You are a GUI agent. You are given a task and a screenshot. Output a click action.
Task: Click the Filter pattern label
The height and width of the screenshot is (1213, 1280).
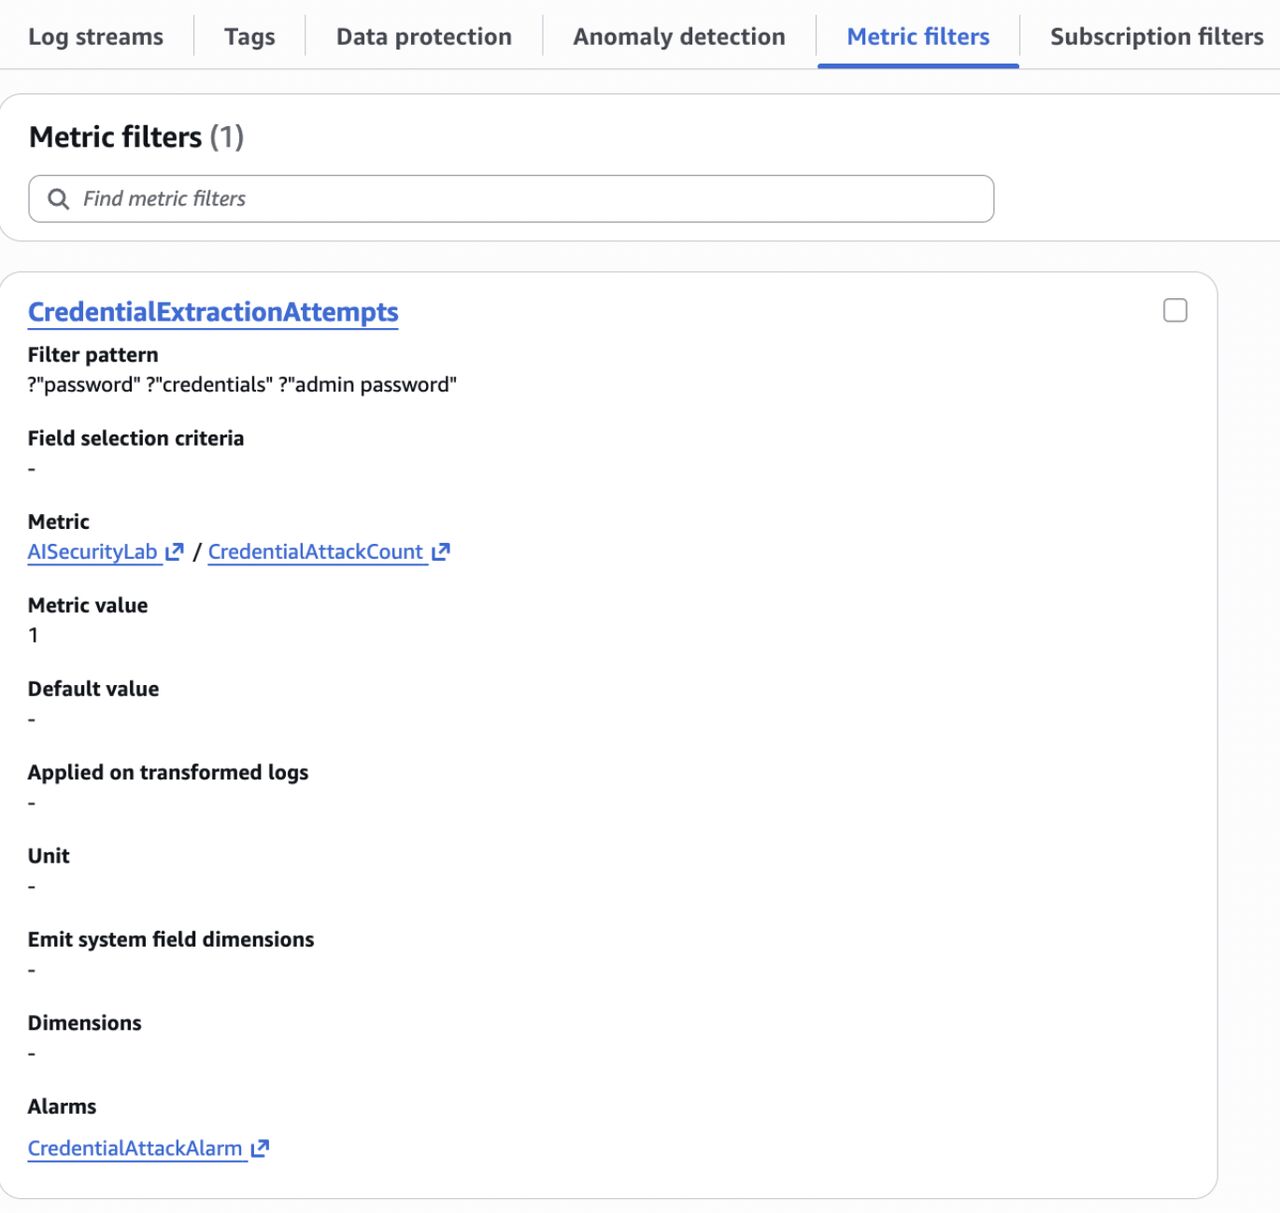click(93, 355)
